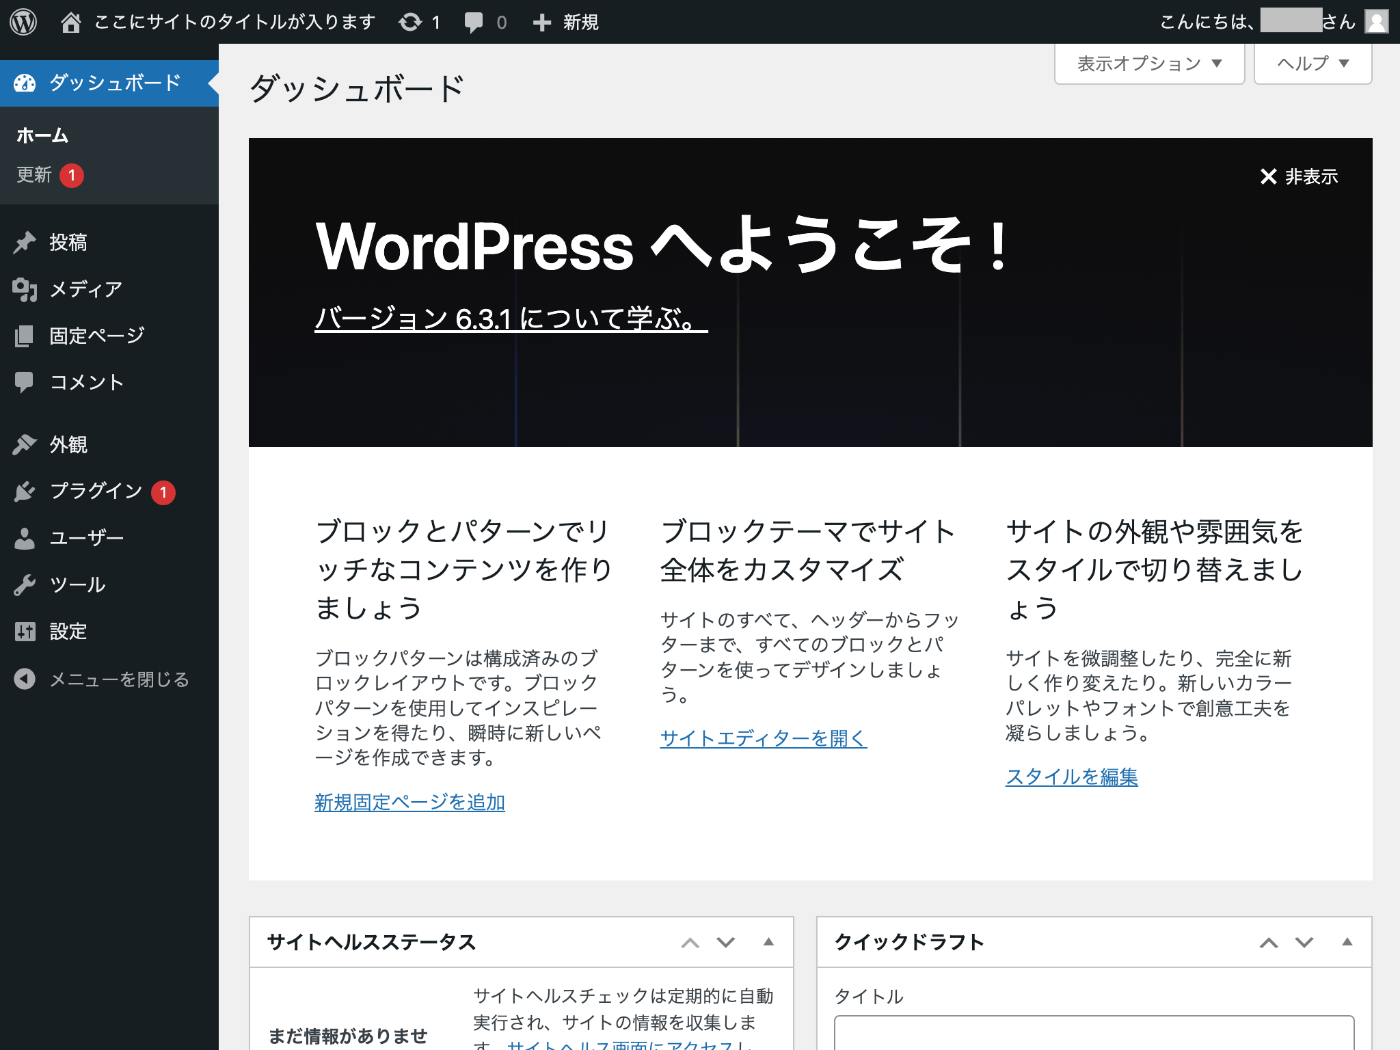Screen dimensions: 1400x1050
Task: Open the 外観 menu
Action: [109, 444]
